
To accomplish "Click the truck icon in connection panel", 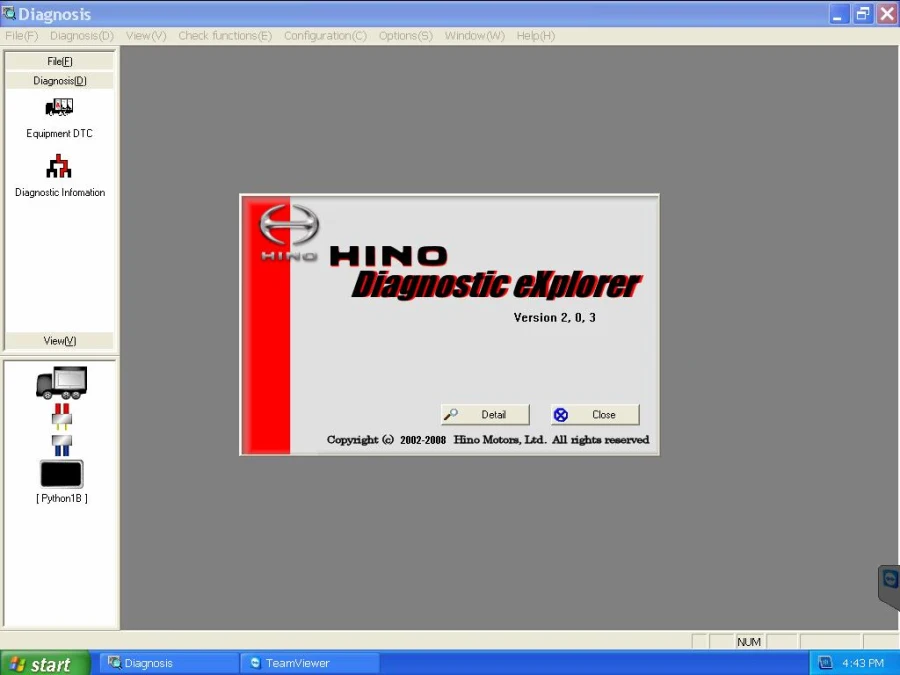I will point(62,382).
